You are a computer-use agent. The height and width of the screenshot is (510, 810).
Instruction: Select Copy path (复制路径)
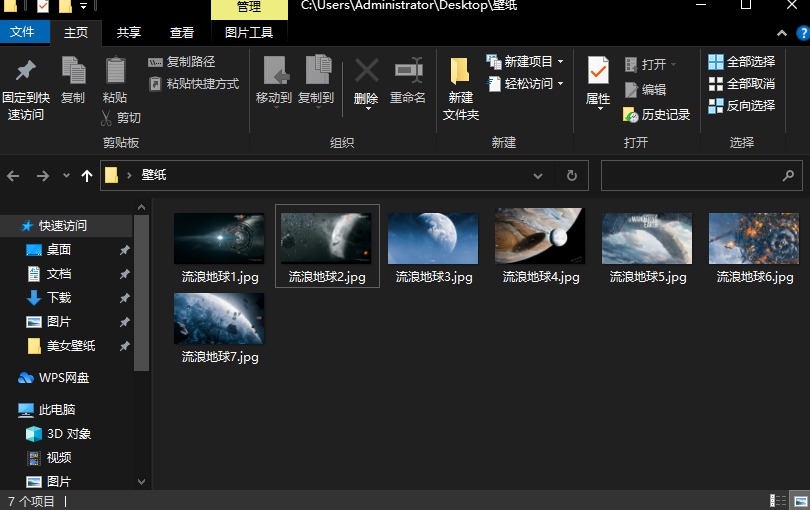point(181,62)
